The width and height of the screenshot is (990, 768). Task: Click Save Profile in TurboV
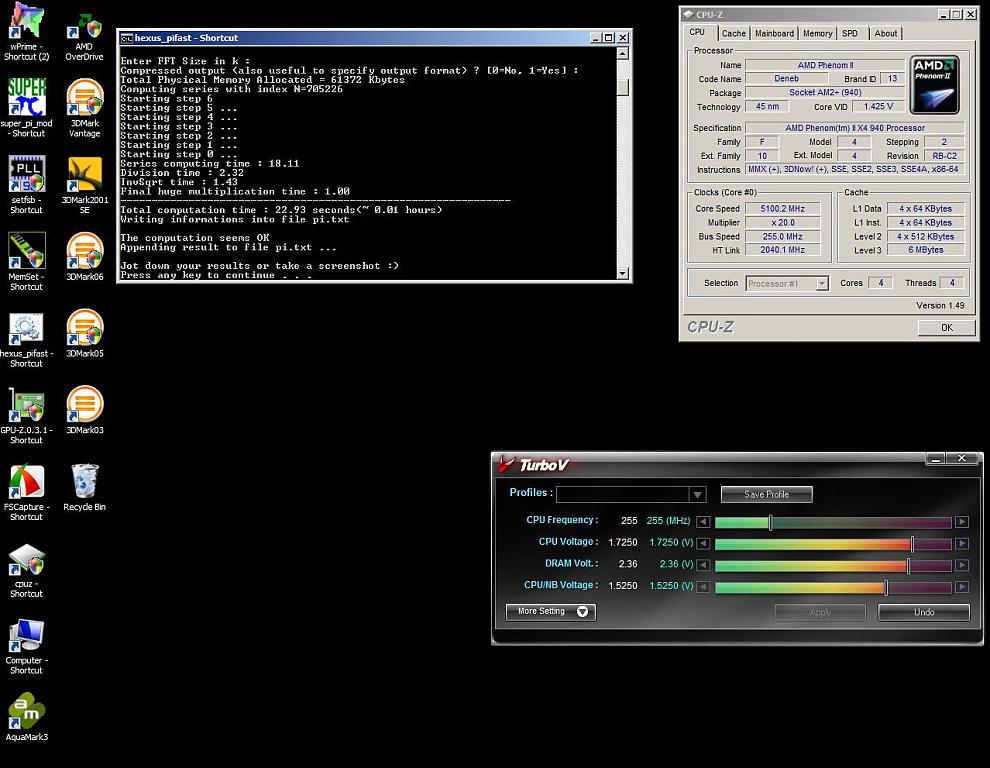[x=766, y=495]
